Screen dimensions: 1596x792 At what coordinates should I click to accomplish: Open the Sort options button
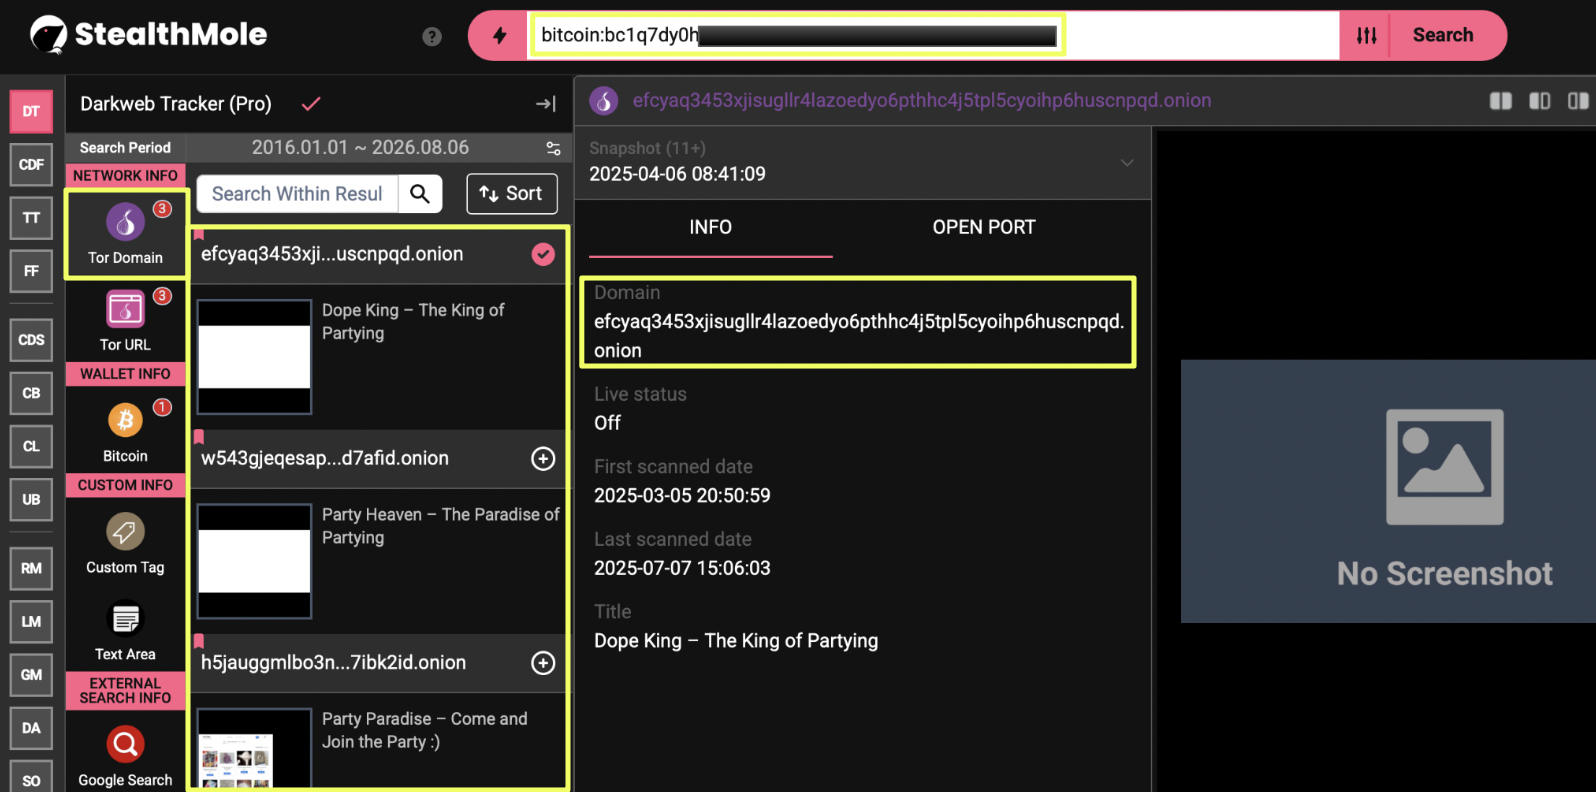pyautogui.click(x=512, y=194)
